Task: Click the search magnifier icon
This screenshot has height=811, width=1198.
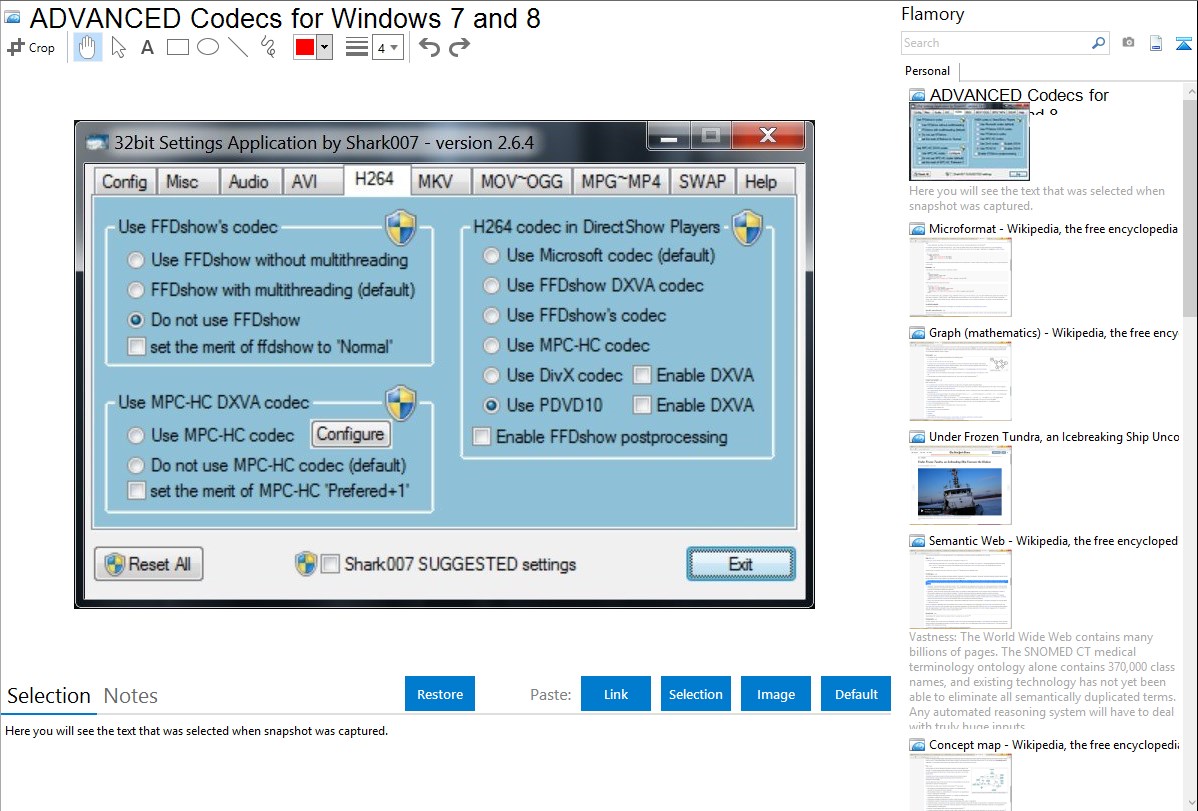Action: pos(1098,43)
